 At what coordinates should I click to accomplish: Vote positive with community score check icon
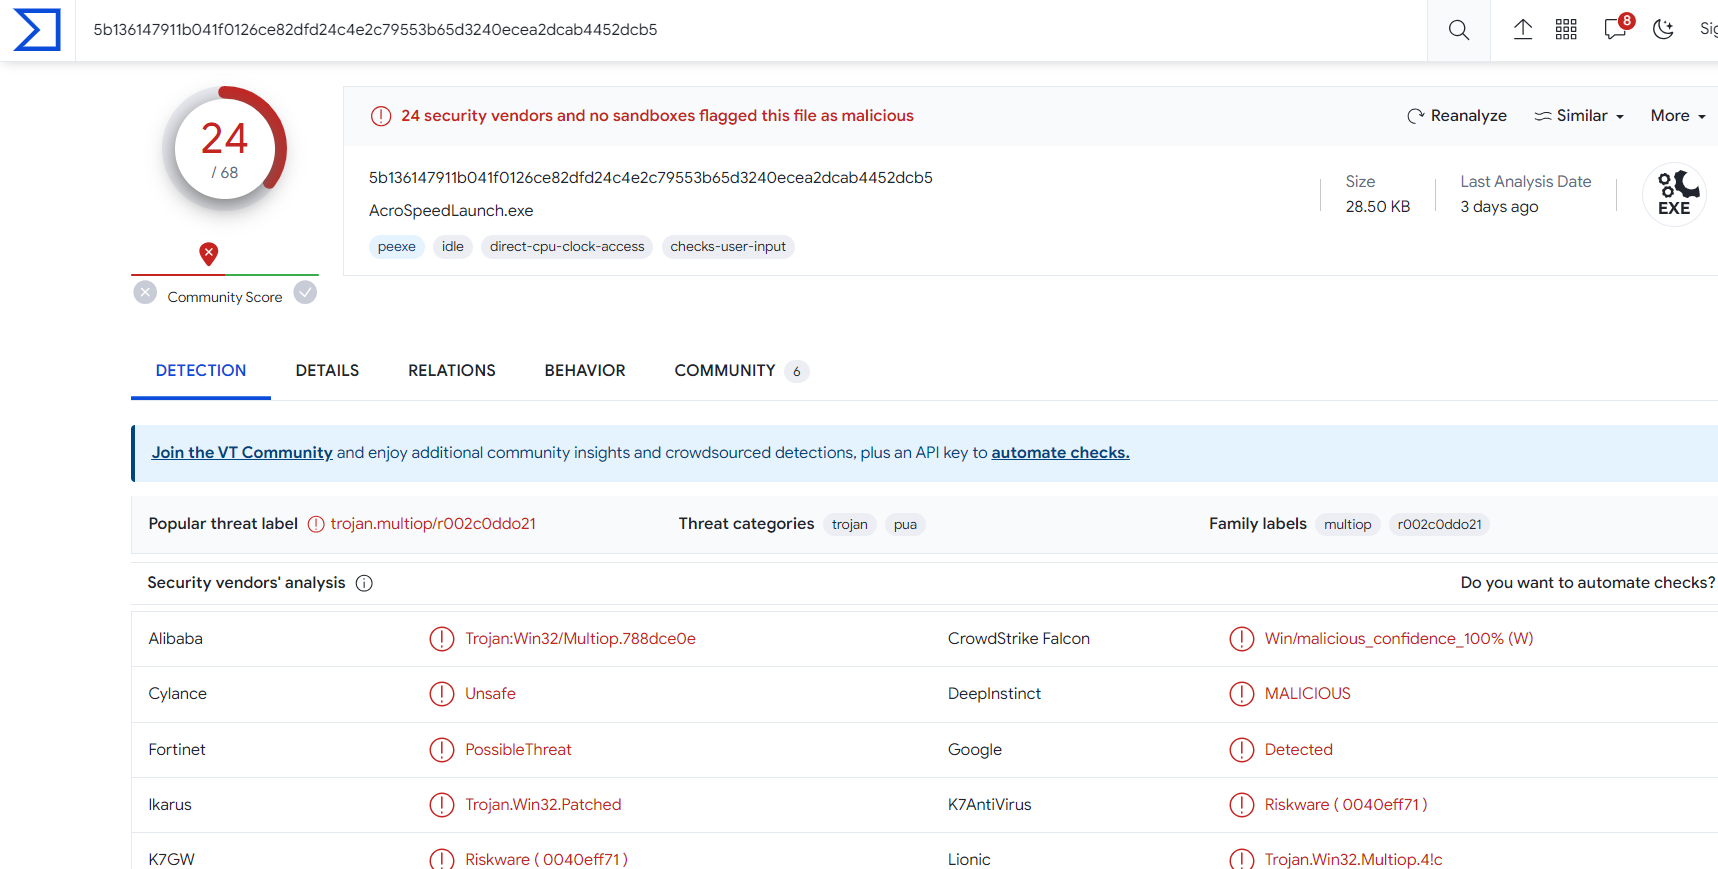coord(305,292)
